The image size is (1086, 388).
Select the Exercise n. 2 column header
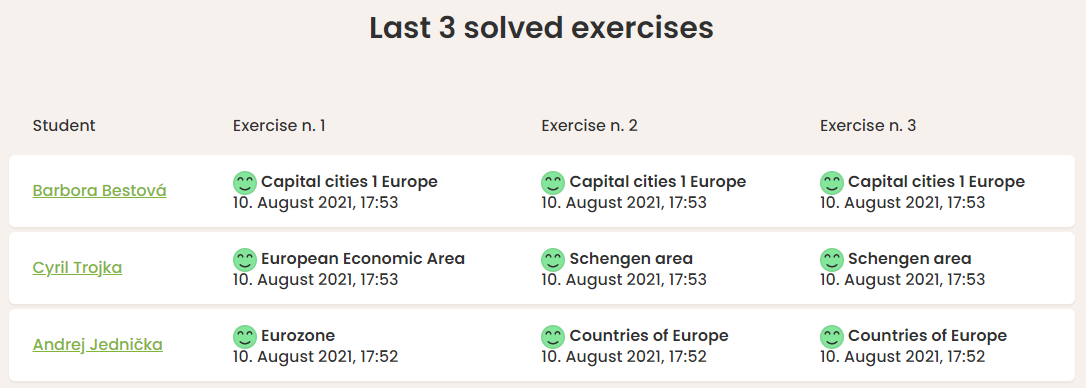click(589, 125)
